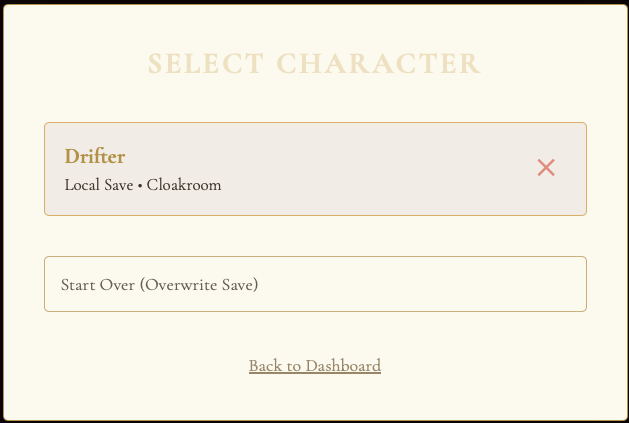This screenshot has width=629, height=423.
Task: Click the Drifter character name
Action: tap(95, 156)
